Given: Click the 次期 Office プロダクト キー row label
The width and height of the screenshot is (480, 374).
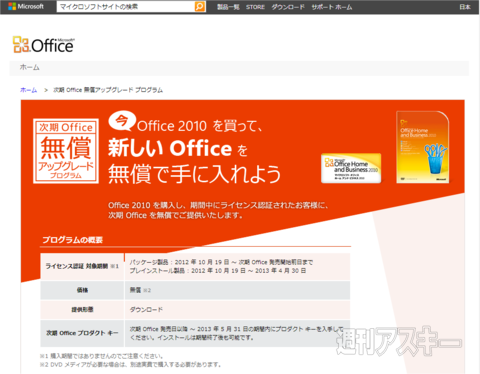Looking at the screenshot, I should pos(82,333).
